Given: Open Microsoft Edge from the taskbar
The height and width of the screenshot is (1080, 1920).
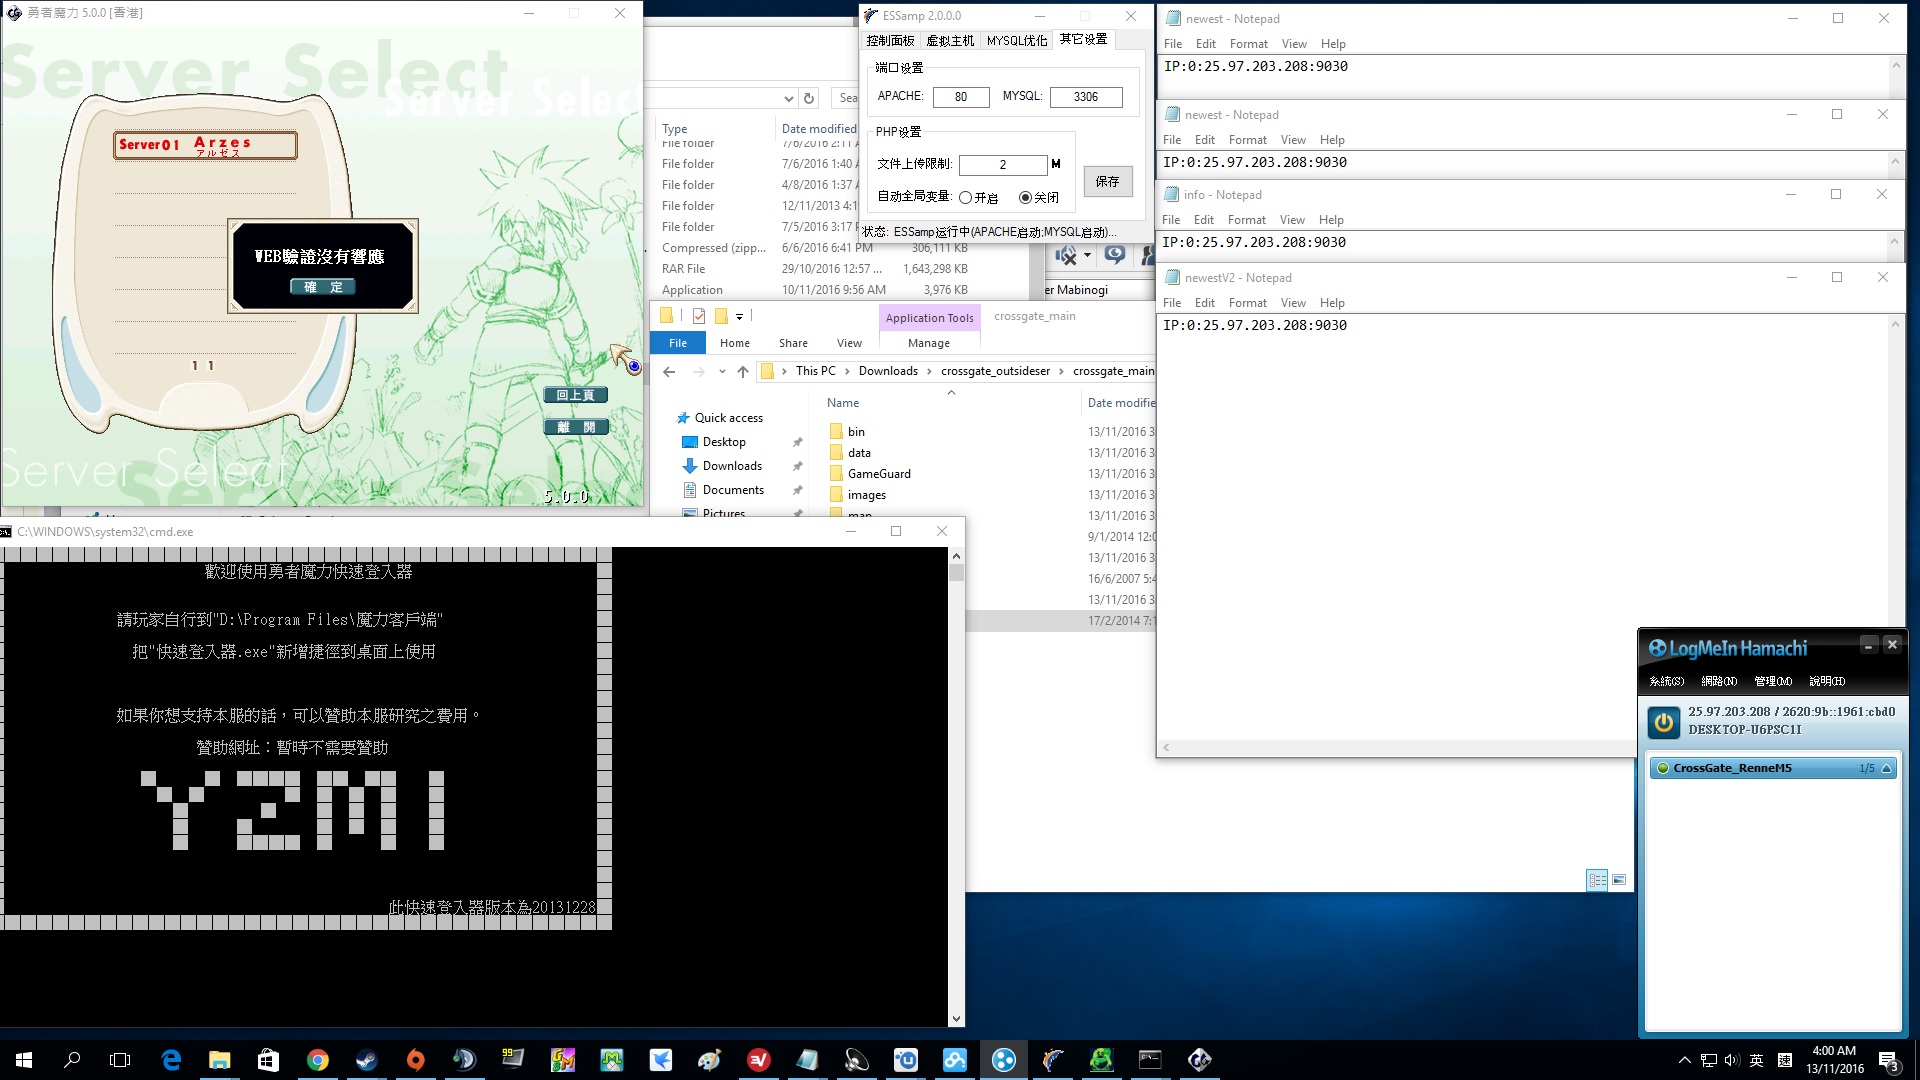Looking at the screenshot, I should click(171, 1060).
